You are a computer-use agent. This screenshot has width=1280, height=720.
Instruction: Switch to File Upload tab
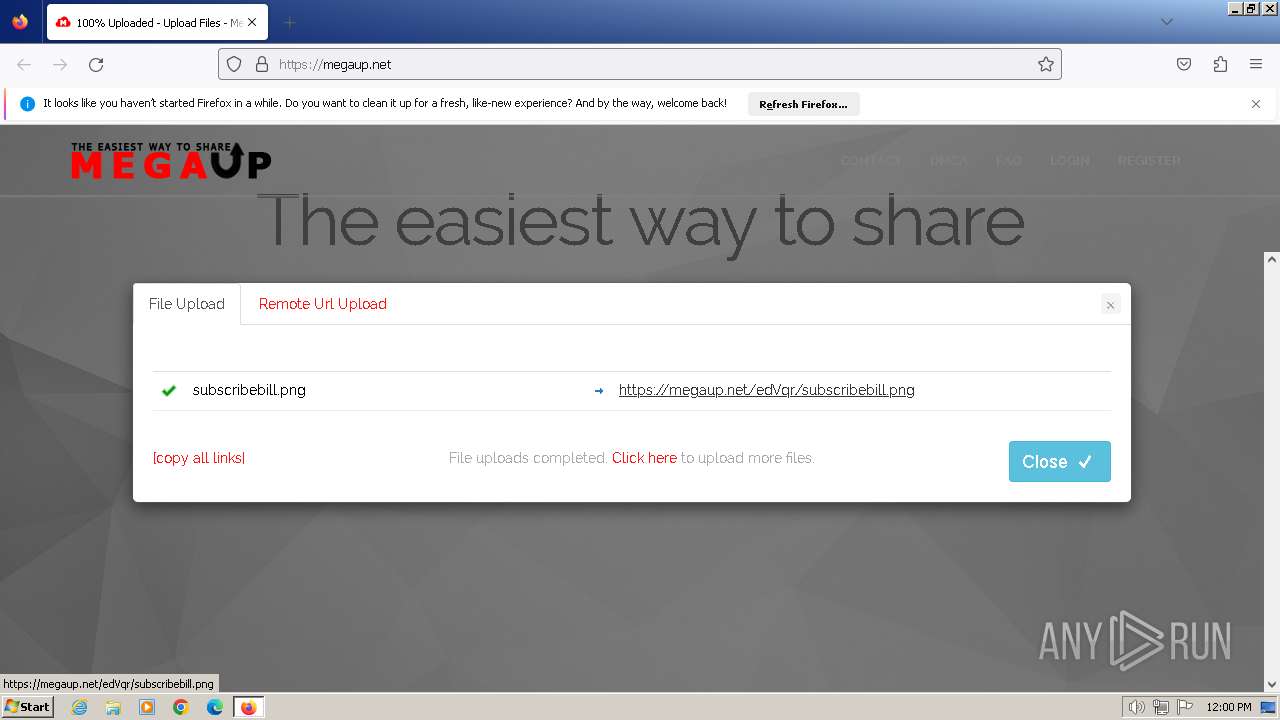[x=187, y=304]
